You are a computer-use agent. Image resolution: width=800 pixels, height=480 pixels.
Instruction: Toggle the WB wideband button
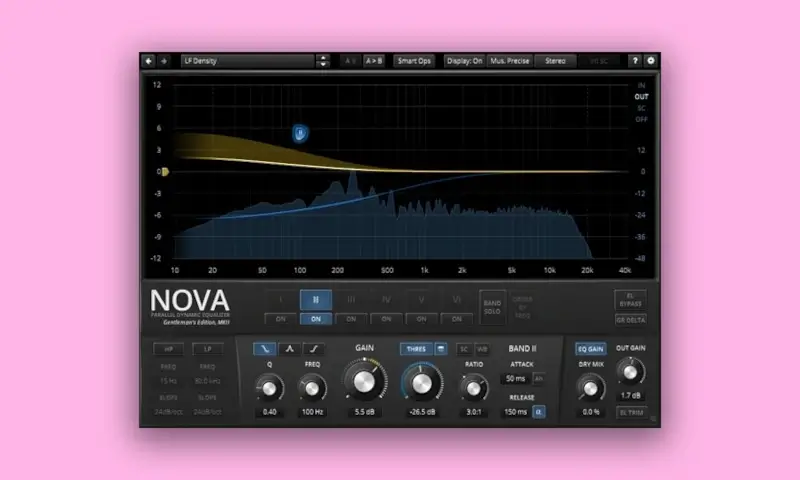482,349
